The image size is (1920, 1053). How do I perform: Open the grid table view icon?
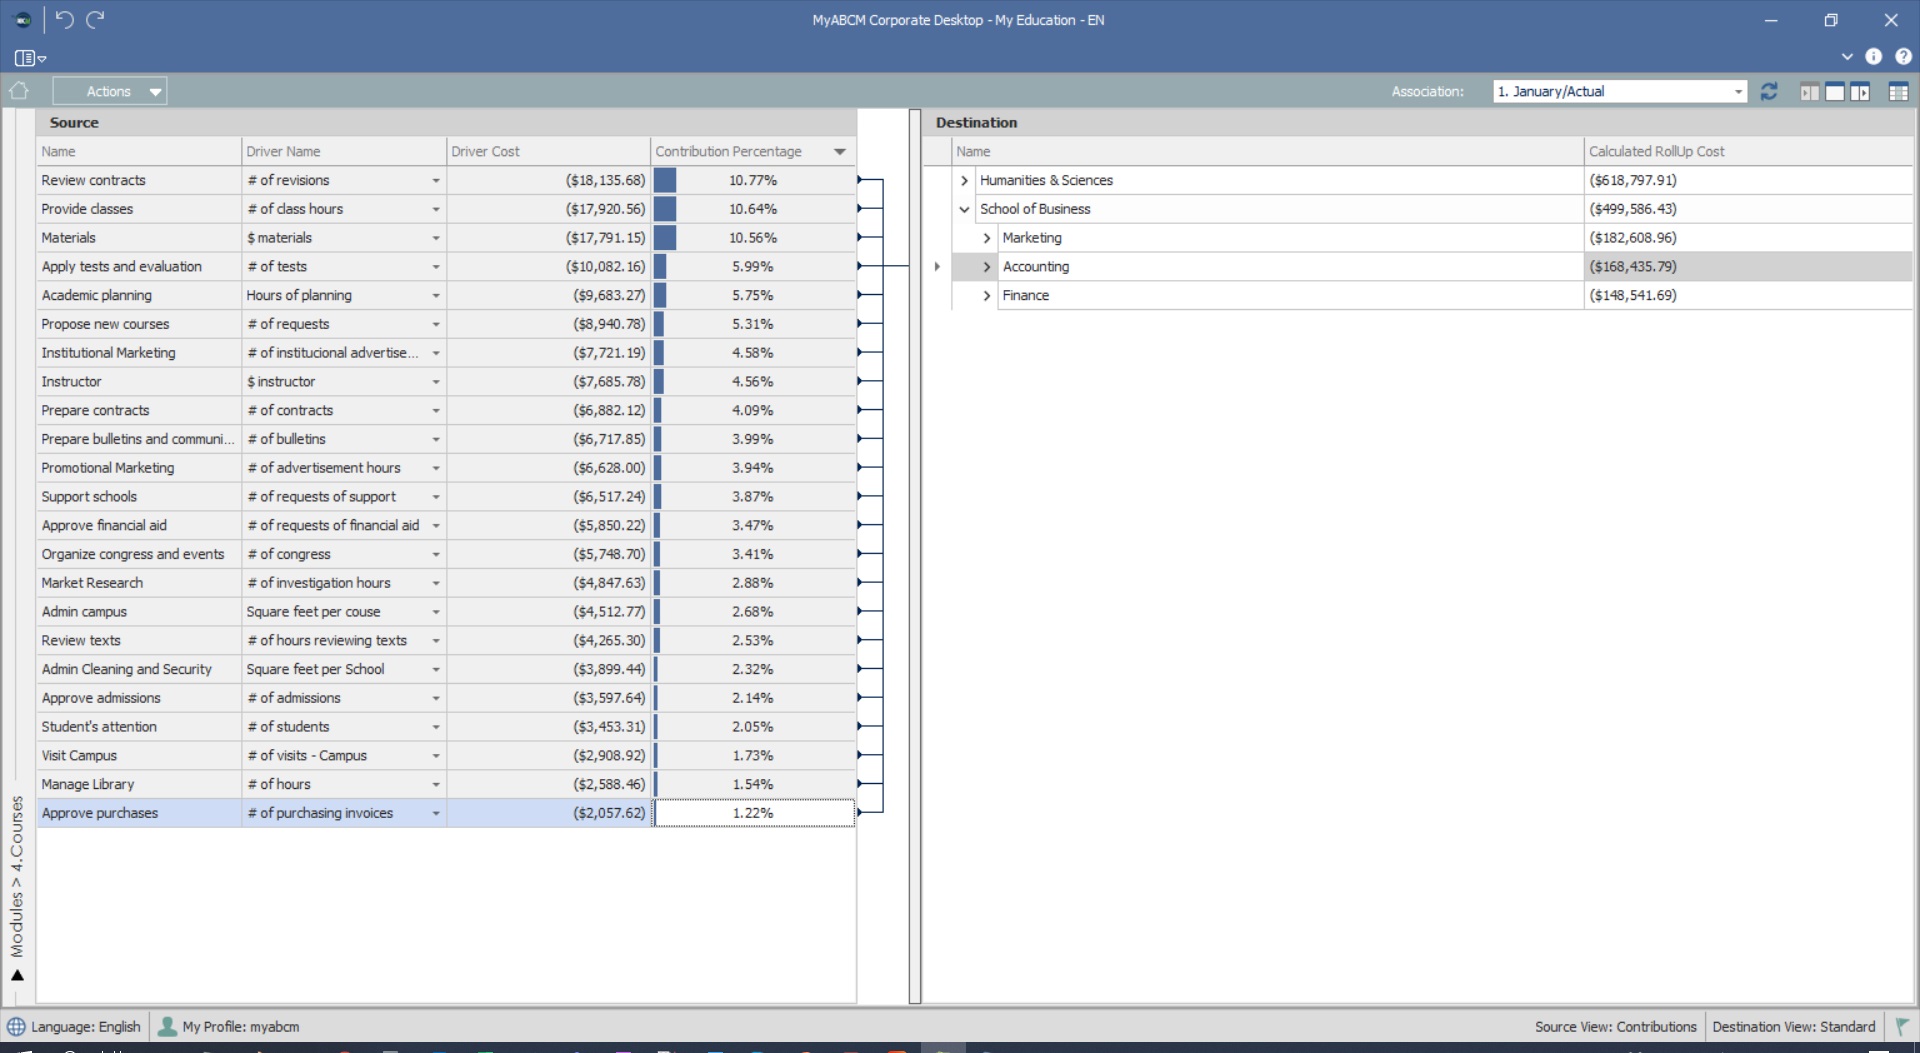click(x=1898, y=92)
